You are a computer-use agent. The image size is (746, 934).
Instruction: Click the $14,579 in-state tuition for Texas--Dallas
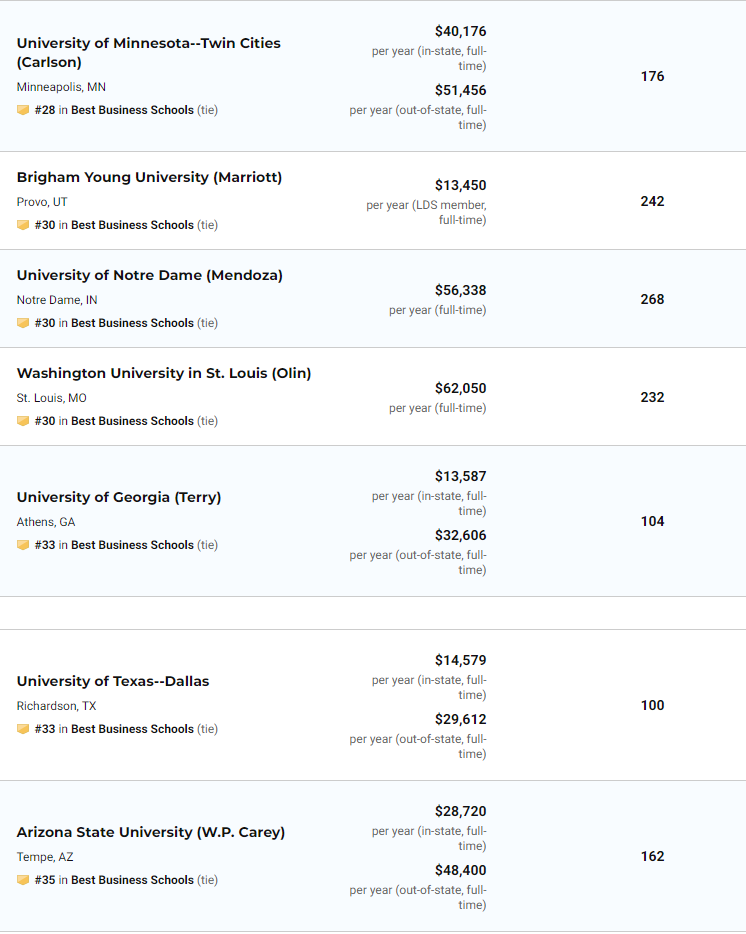(x=460, y=660)
